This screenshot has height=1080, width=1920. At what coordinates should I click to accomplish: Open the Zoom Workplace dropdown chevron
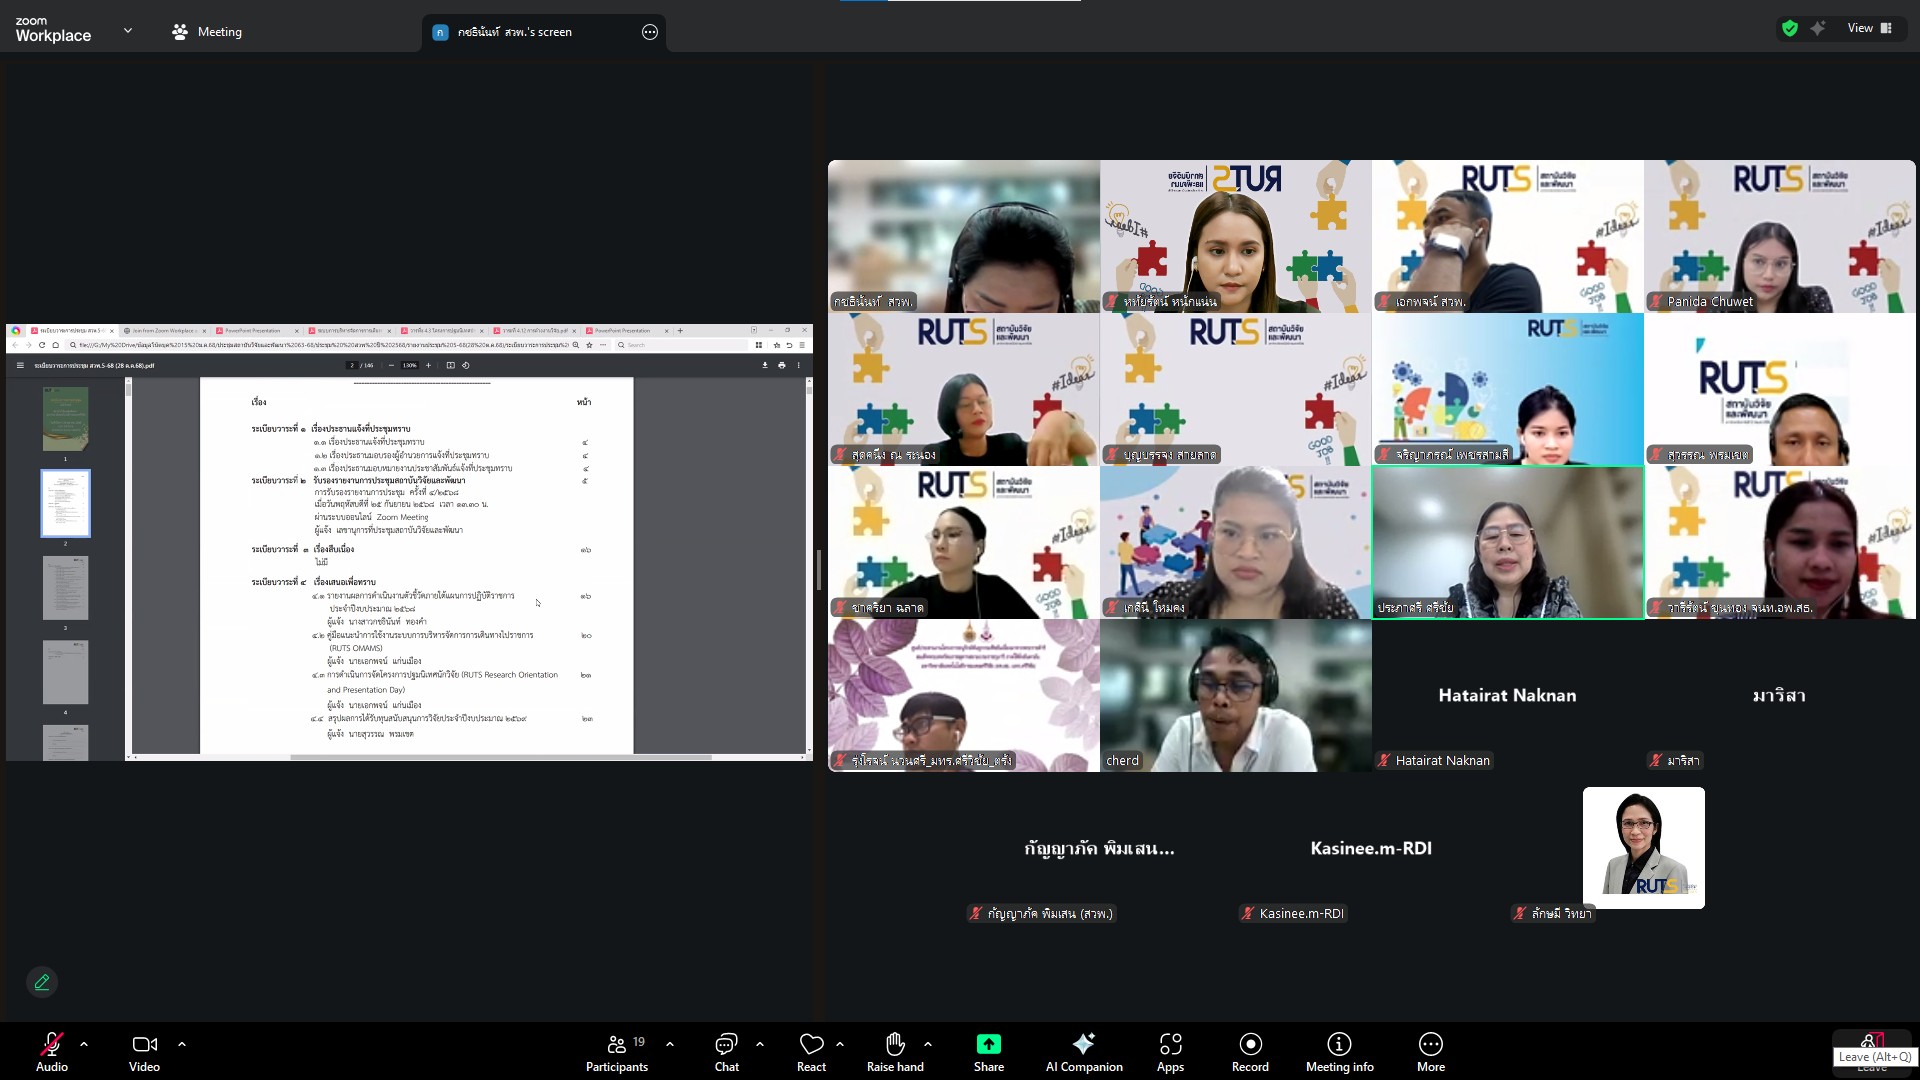point(128,31)
